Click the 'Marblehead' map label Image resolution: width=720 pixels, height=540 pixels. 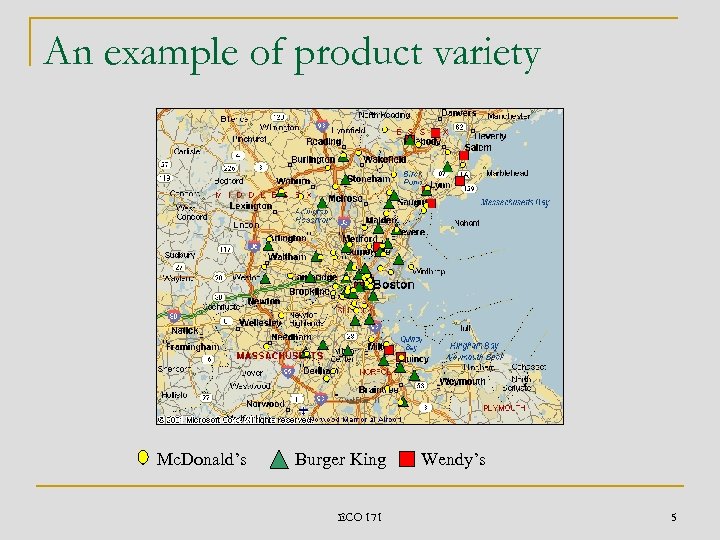507,173
